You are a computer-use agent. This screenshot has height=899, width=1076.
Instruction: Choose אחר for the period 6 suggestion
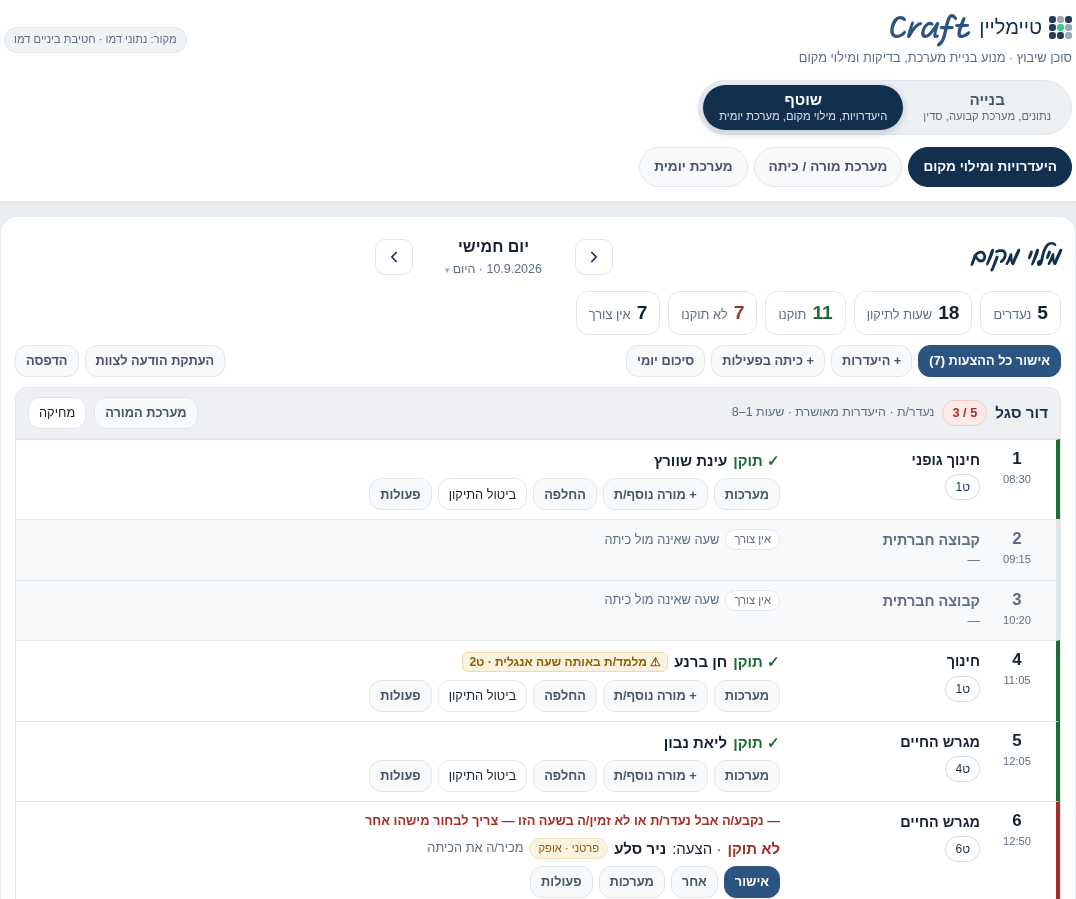click(x=694, y=882)
